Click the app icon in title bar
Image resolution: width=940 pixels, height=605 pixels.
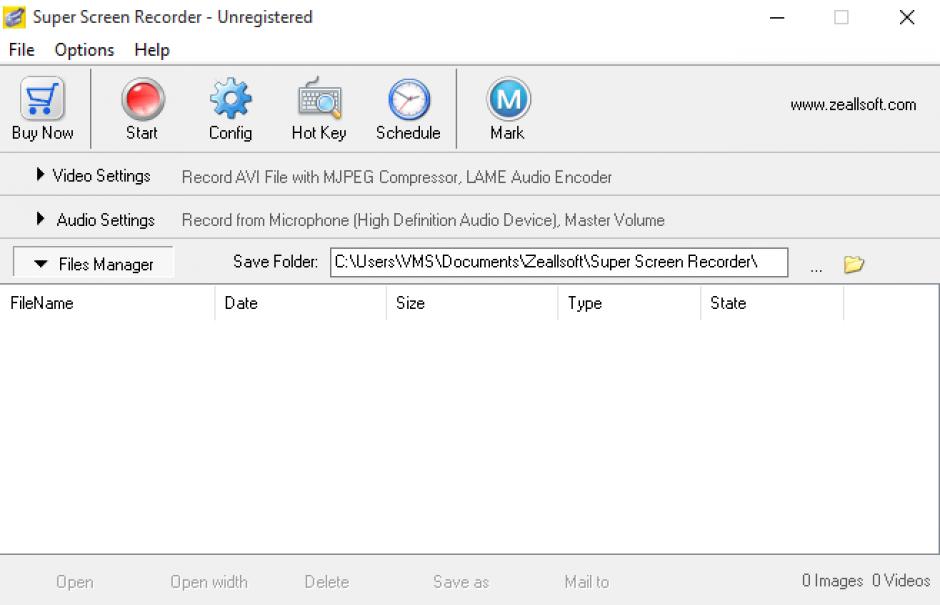14,17
